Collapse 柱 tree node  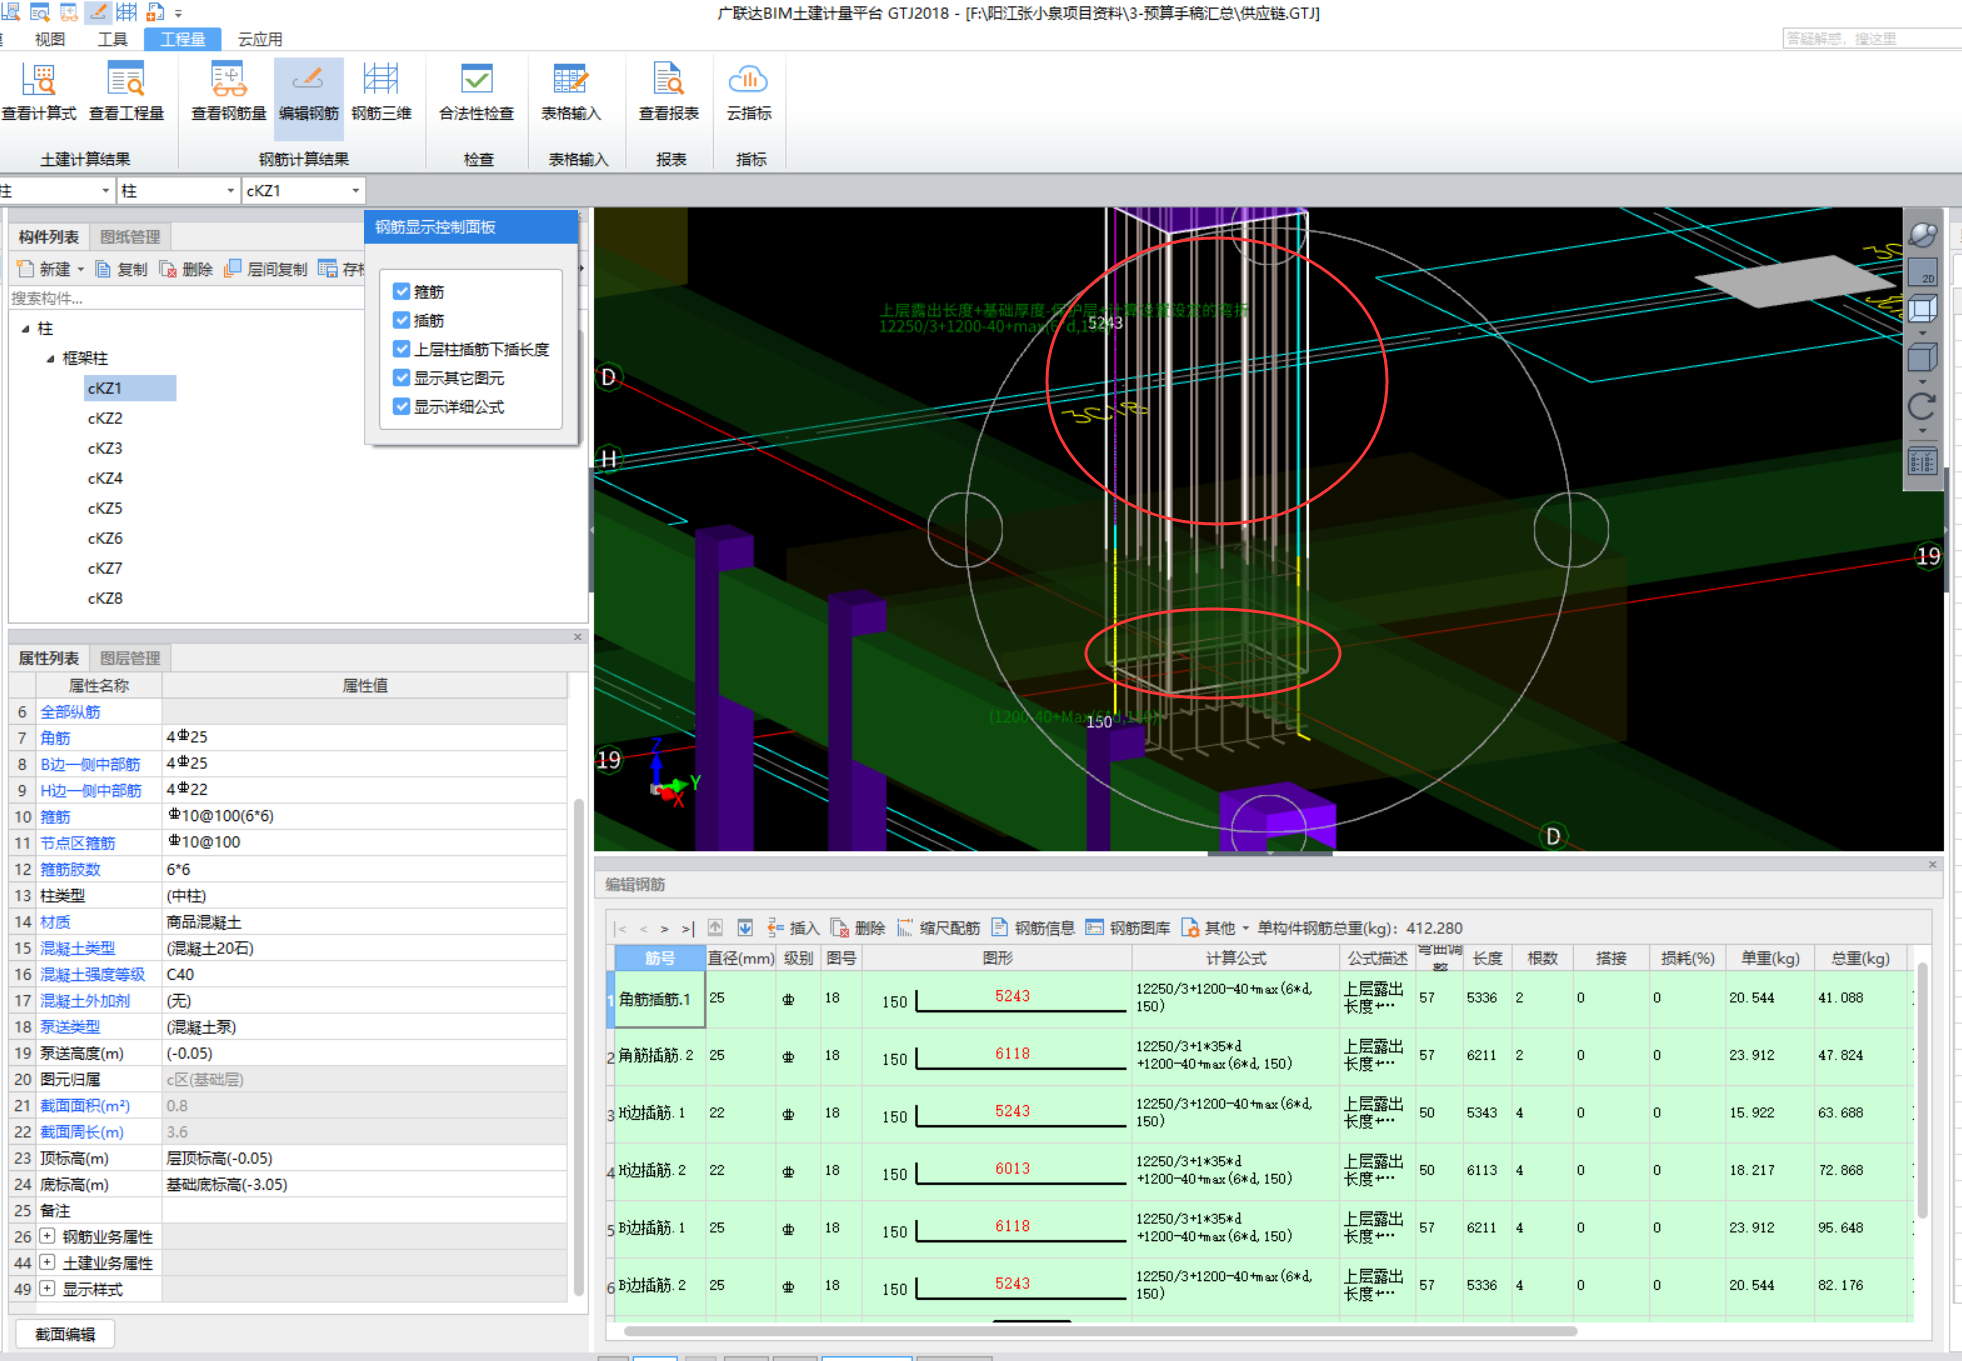pyautogui.click(x=25, y=328)
